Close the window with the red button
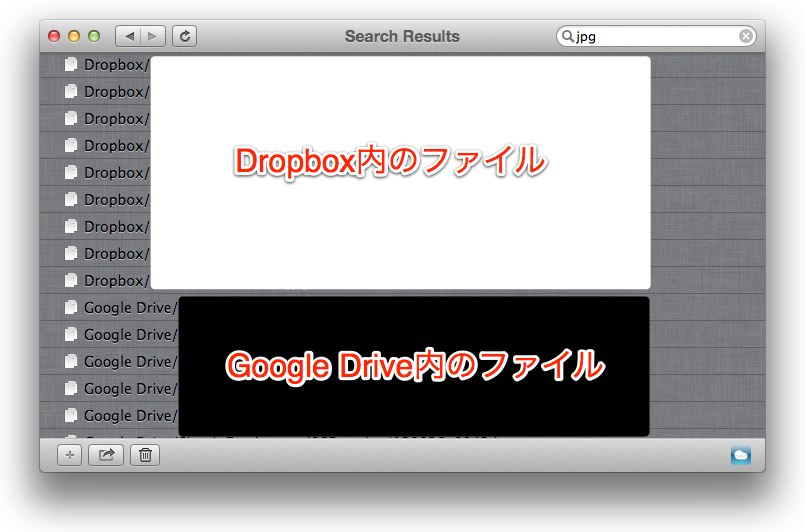The image size is (805, 532). point(54,36)
